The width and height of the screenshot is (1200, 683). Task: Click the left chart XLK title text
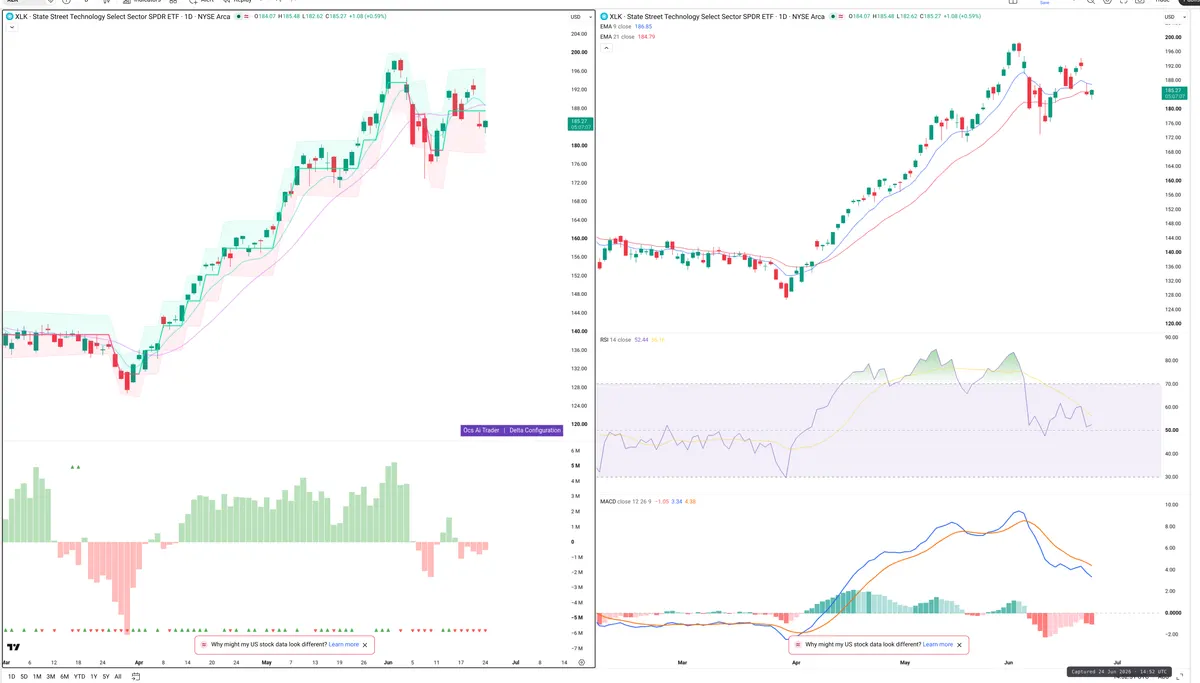(123, 16)
